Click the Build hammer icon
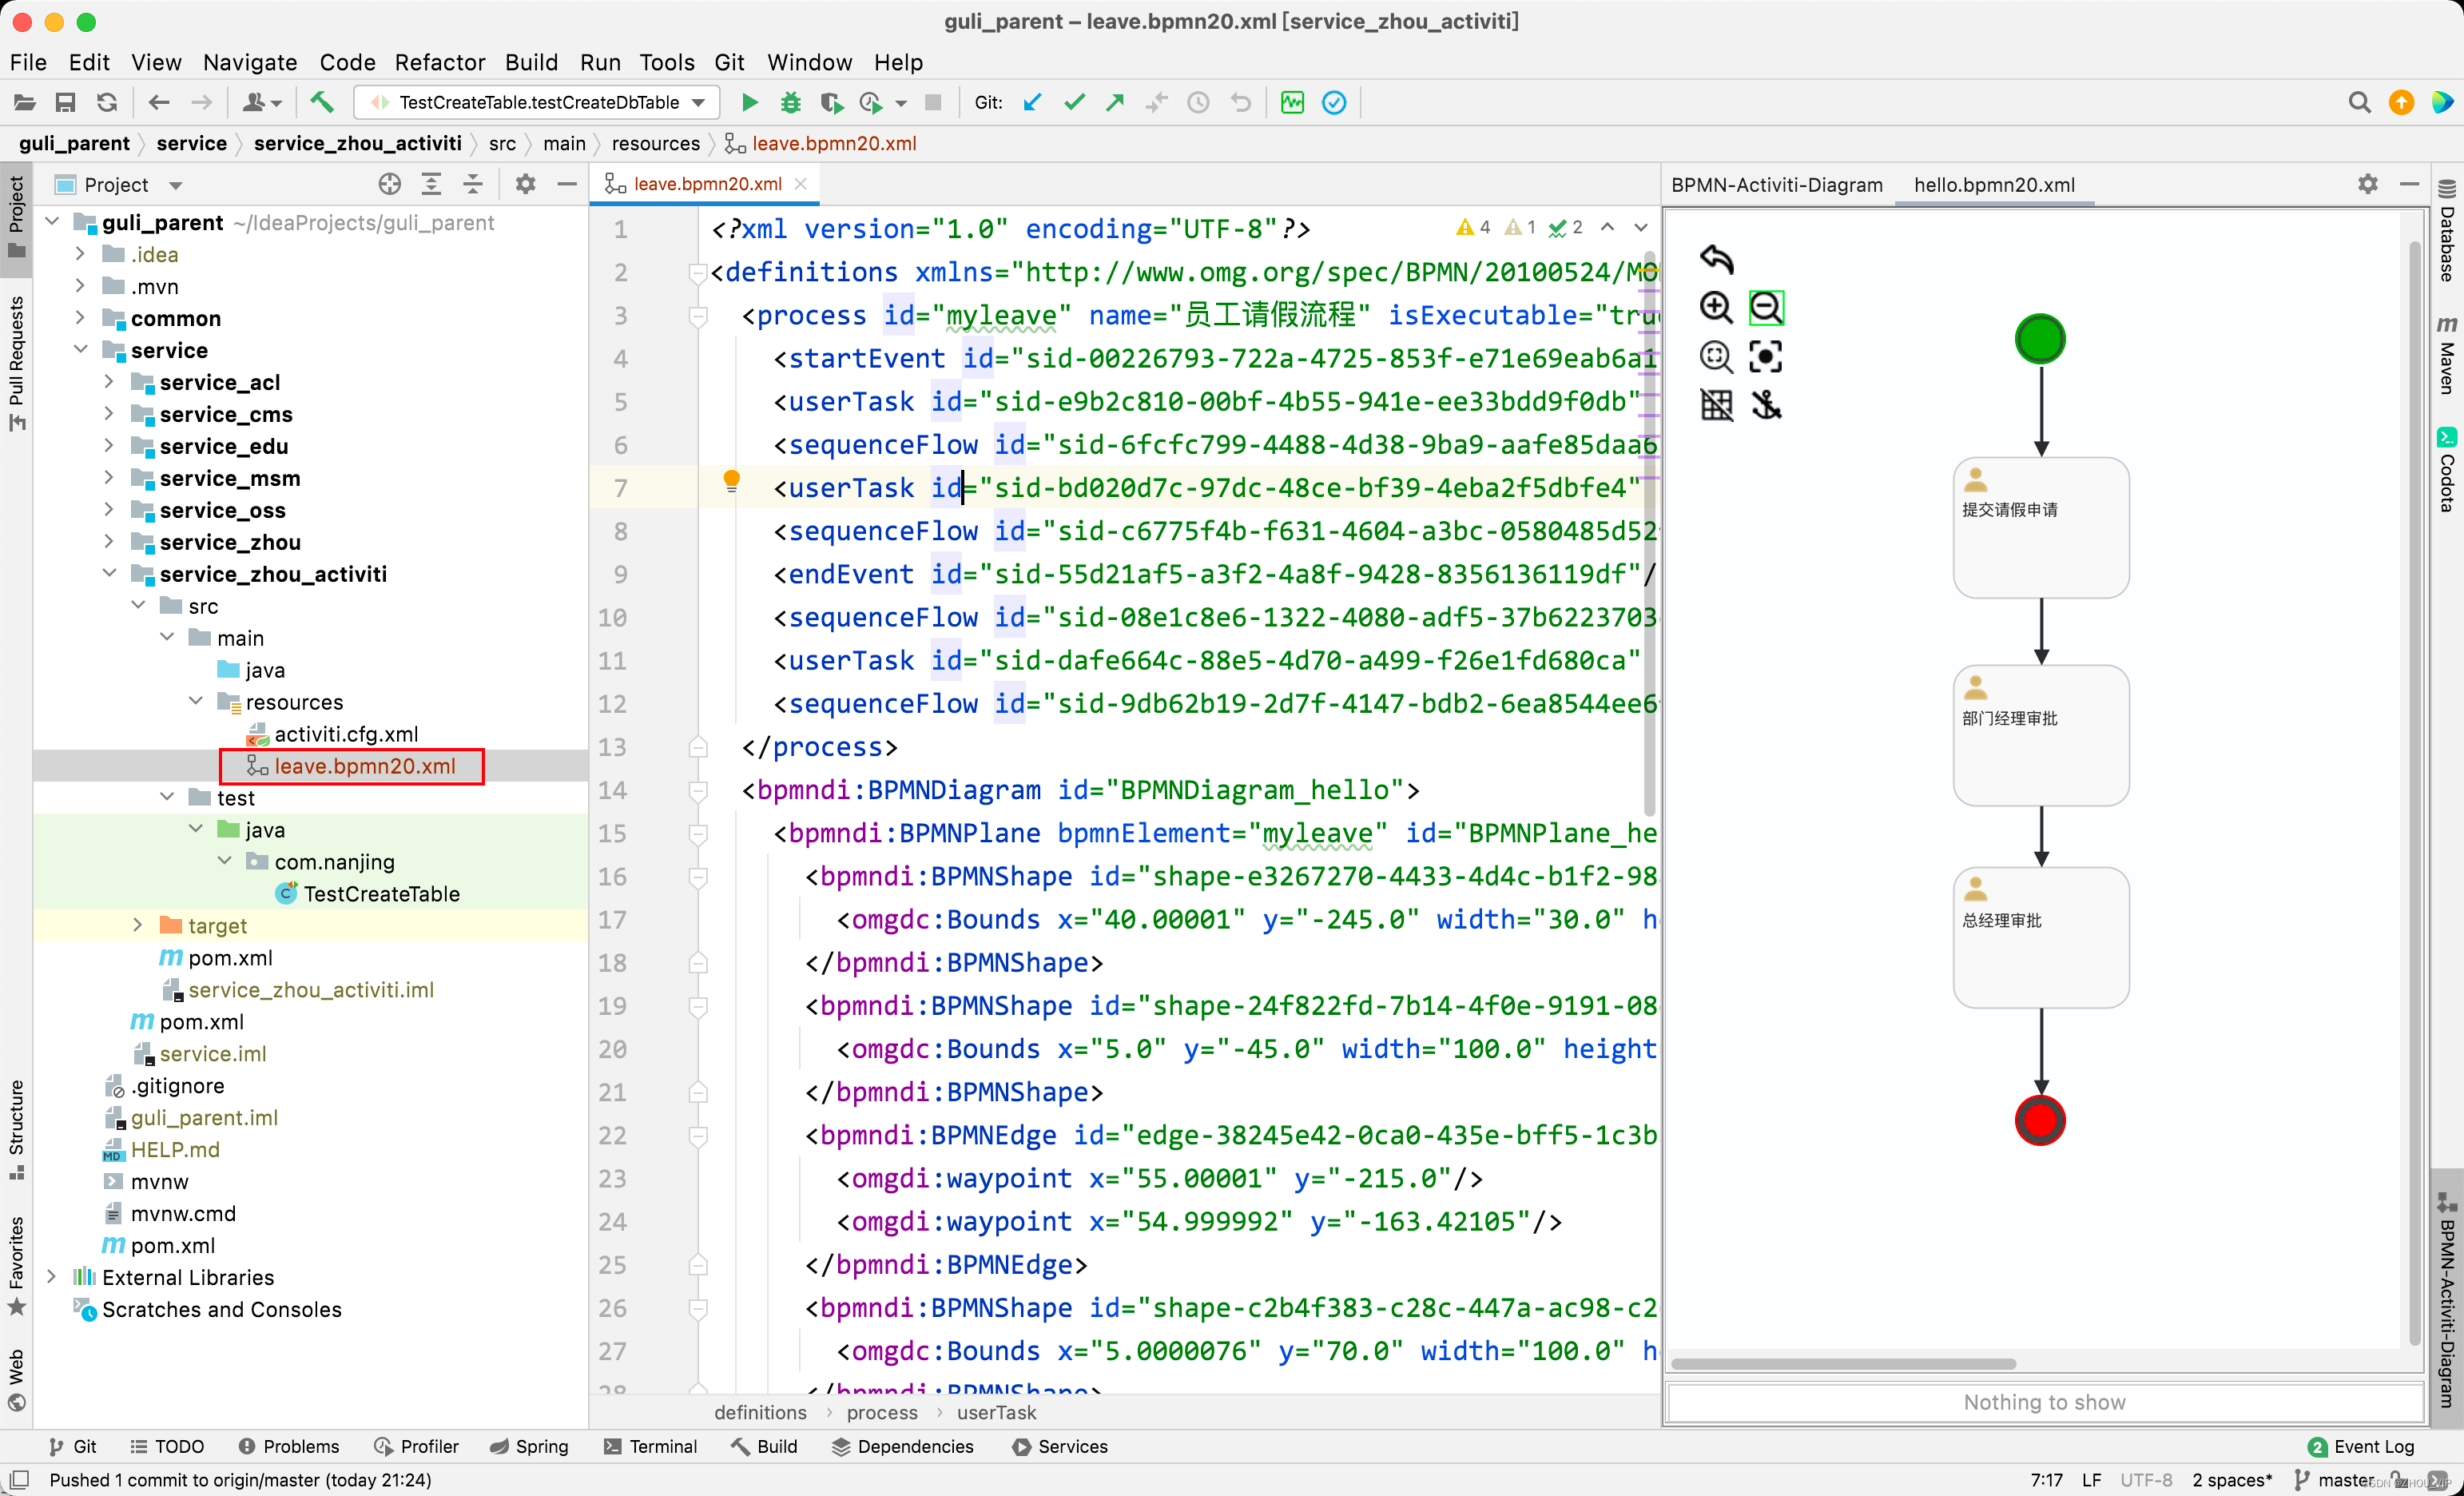 [x=322, y=102]
